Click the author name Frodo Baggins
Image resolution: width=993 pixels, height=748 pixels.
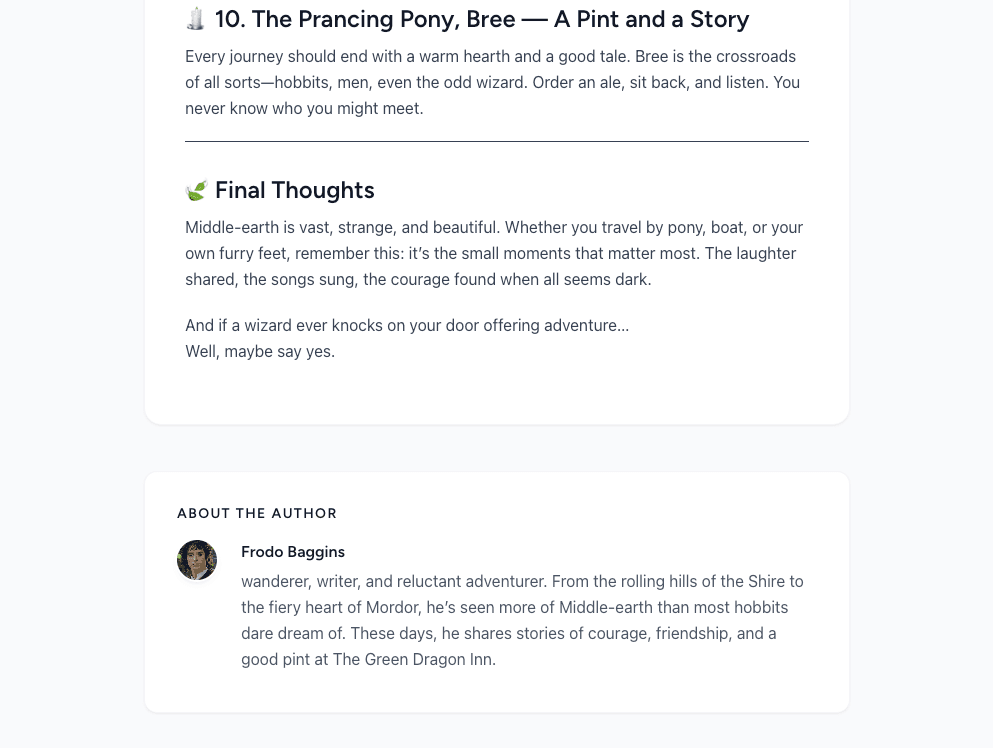(x=292, y=552)
